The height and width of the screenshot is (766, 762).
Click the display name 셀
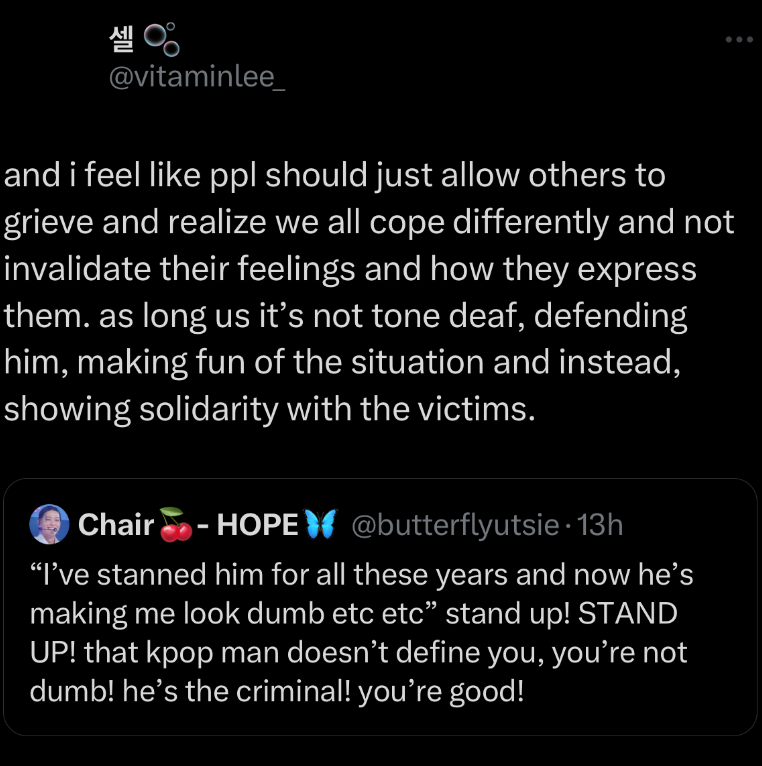pyautogui.click(x=121, y=38)
